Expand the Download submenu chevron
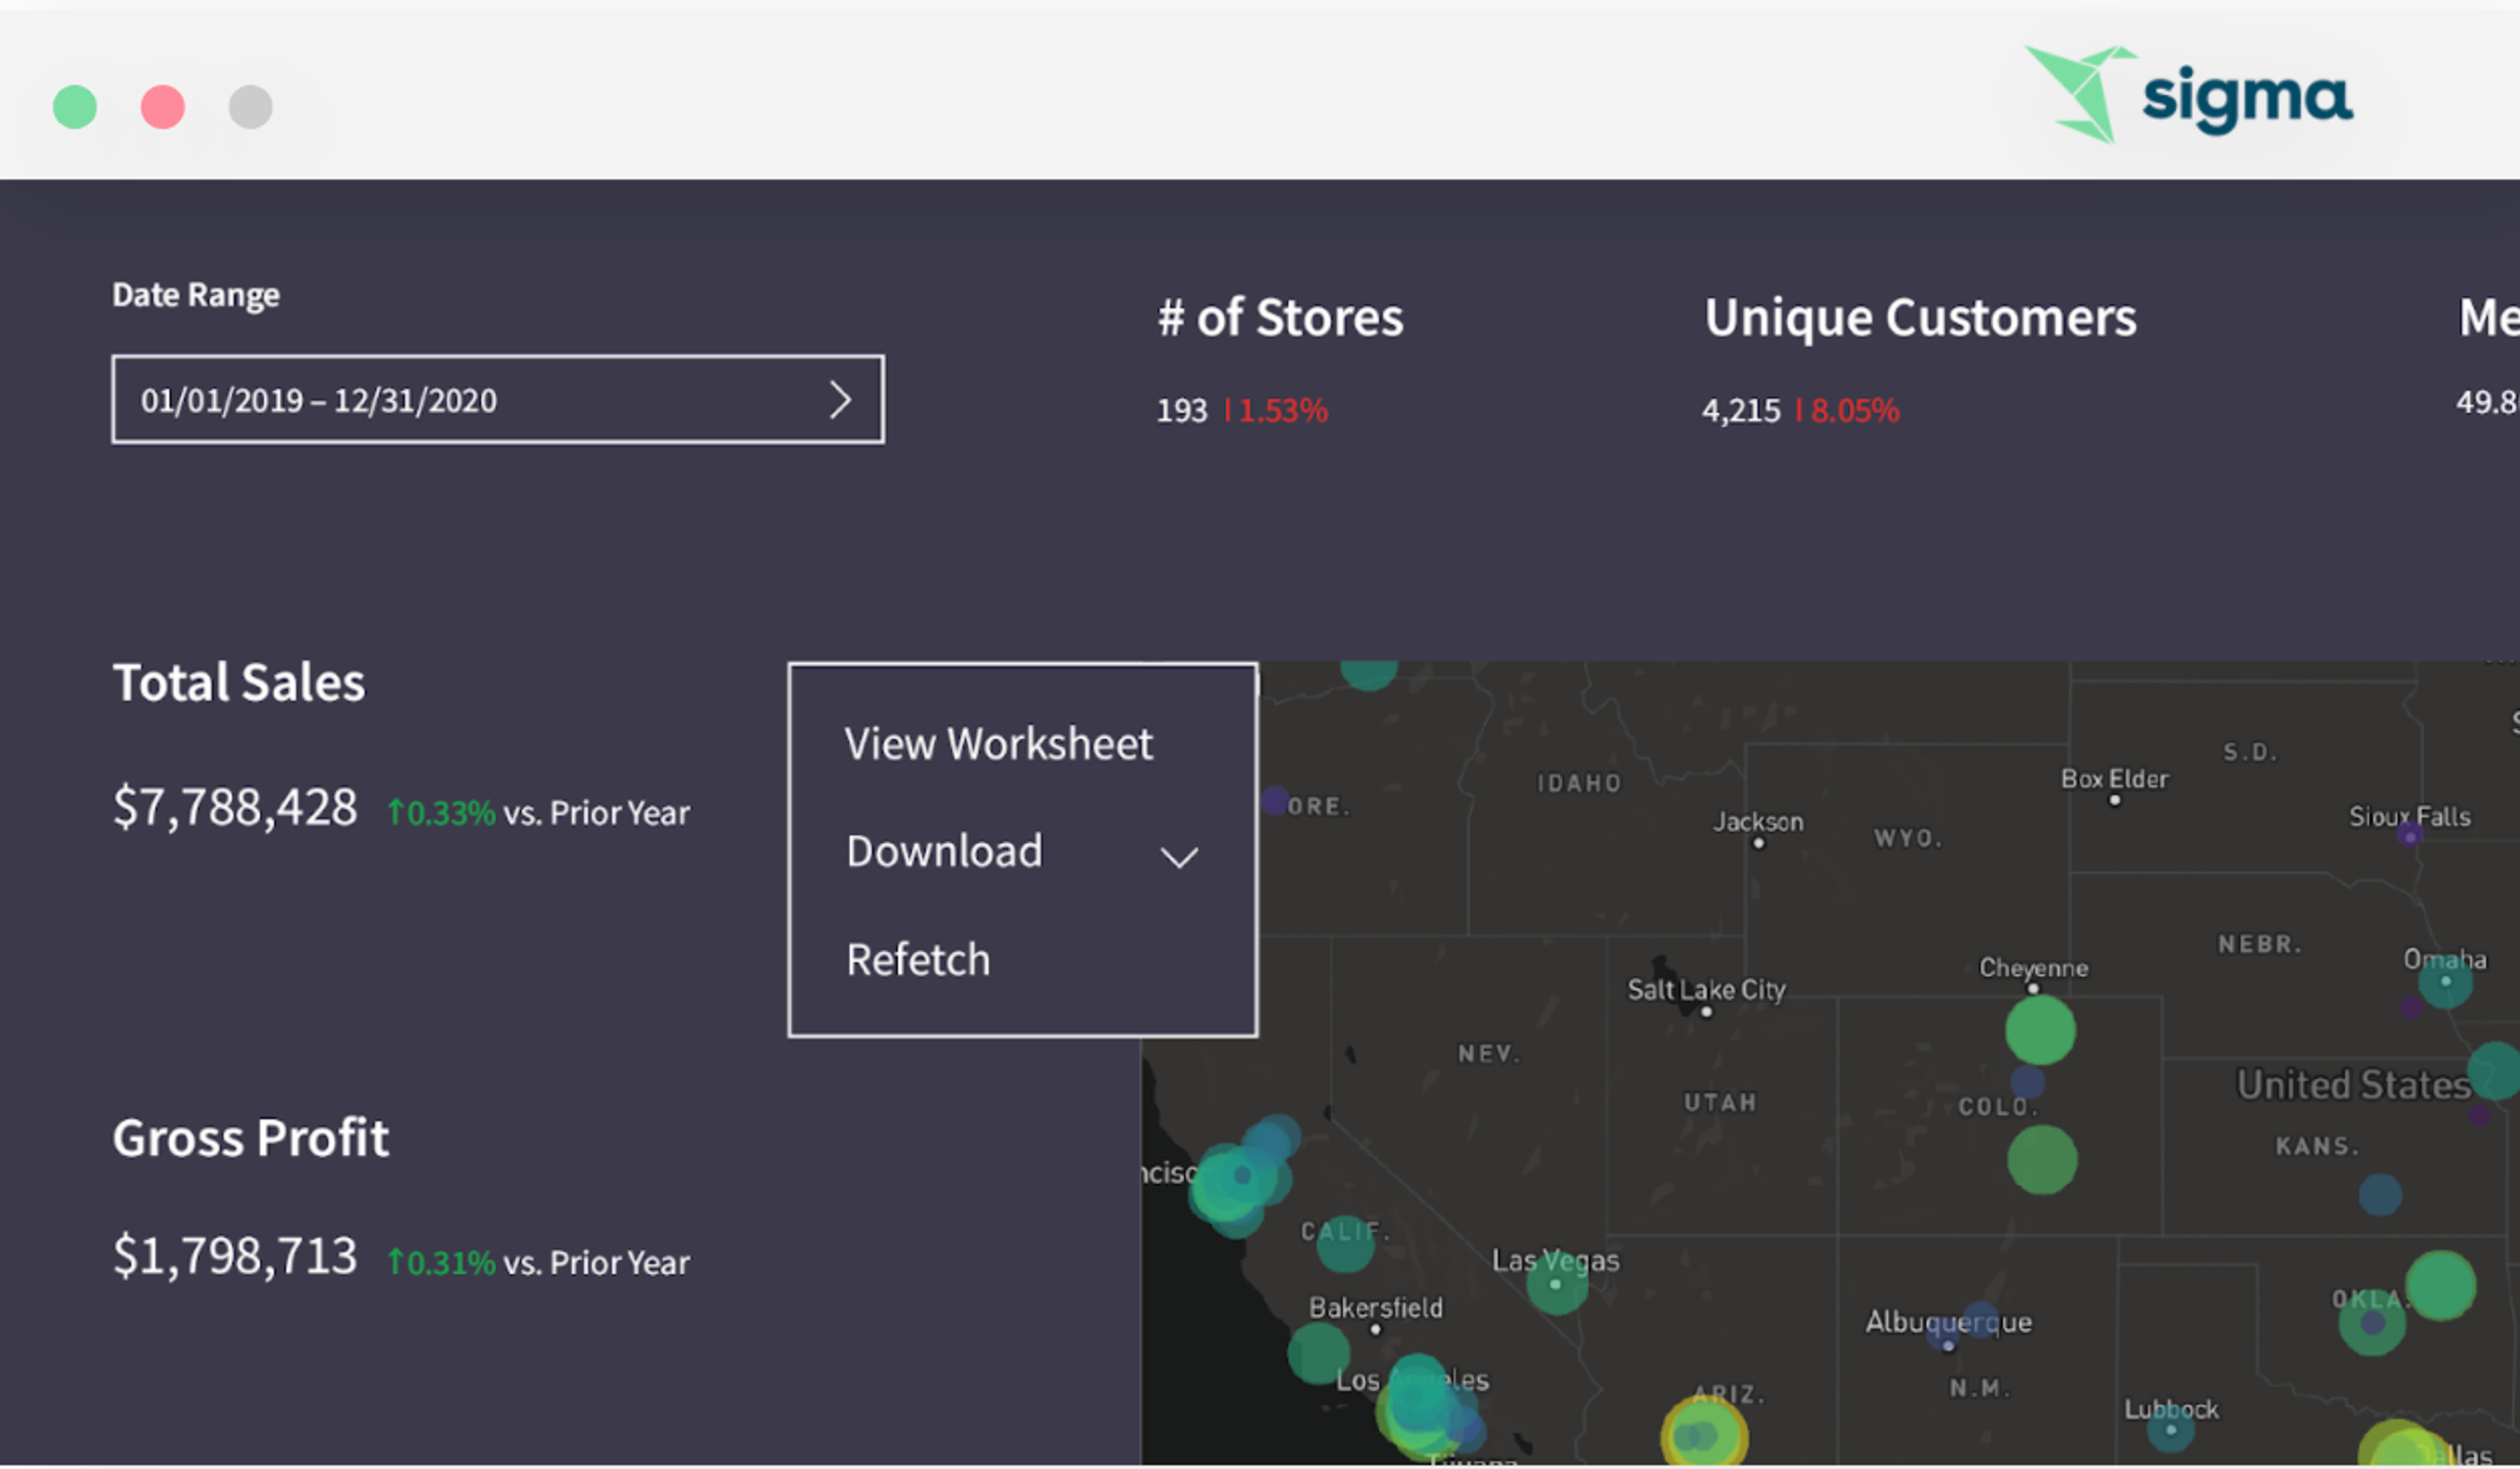Image resolution: width=2520 pixels, height=1469 pixels. pyautogui.click(x=1179, y=857)
